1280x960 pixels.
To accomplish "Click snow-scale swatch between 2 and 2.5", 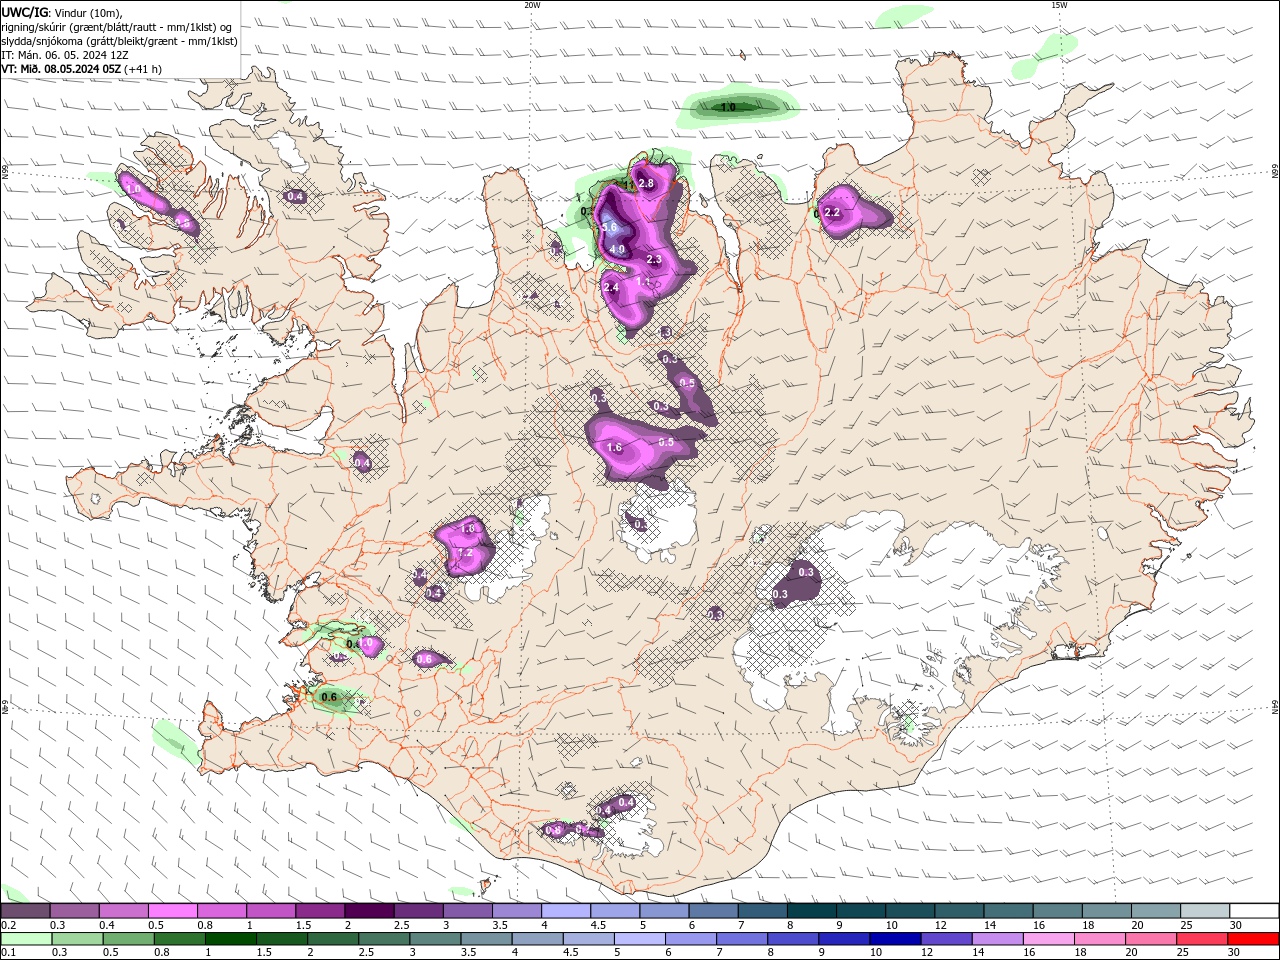I will [367, 911].
